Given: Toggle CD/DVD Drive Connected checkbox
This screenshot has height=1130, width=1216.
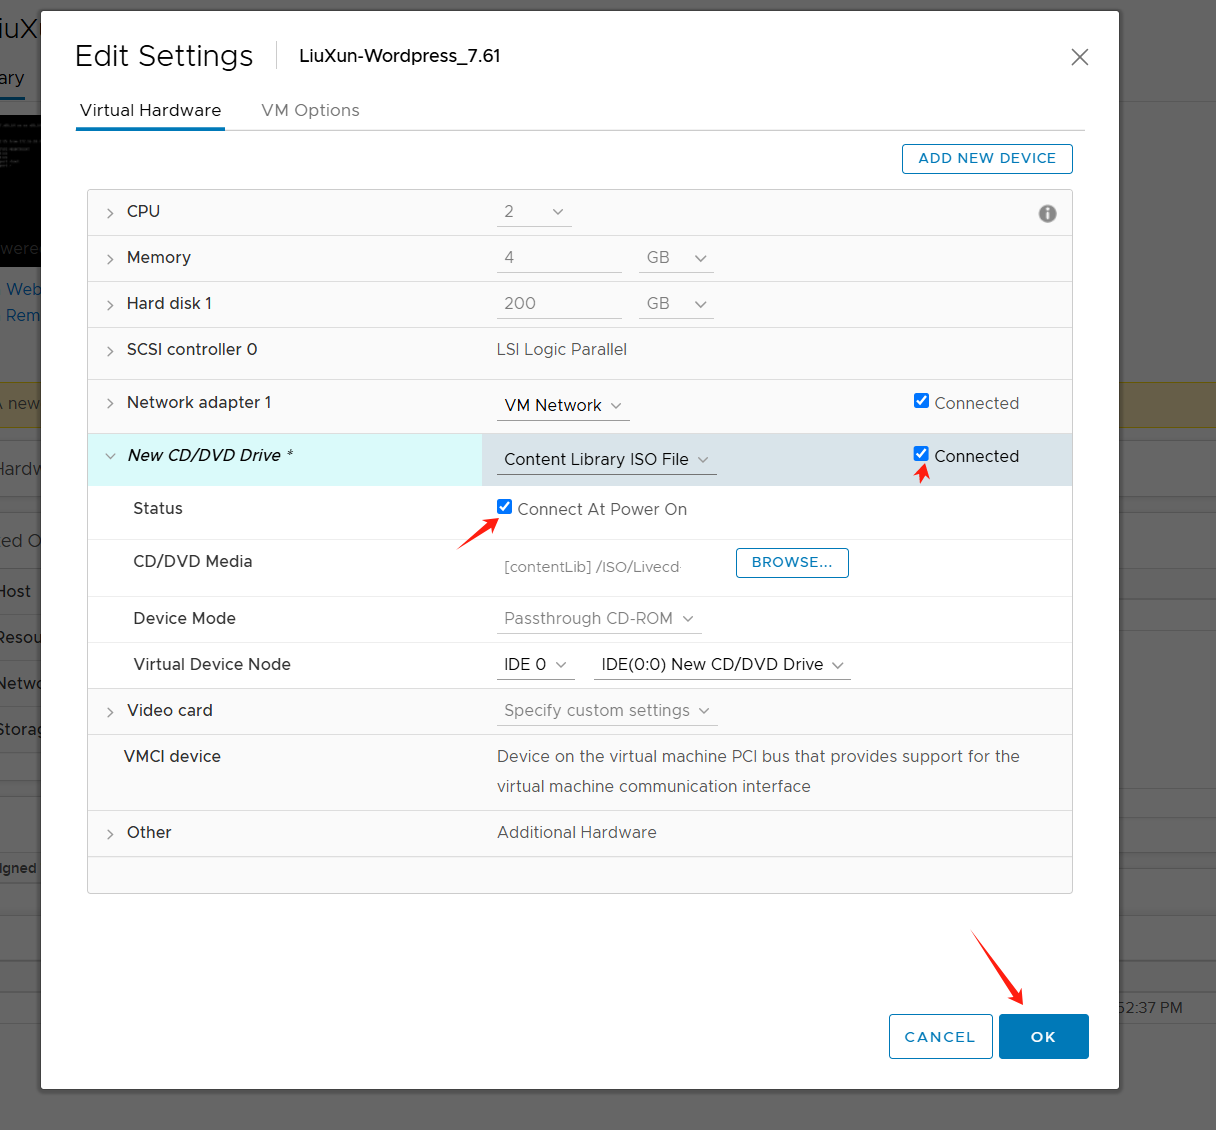Looking at the screenshot, I should (x=921, y=454).
